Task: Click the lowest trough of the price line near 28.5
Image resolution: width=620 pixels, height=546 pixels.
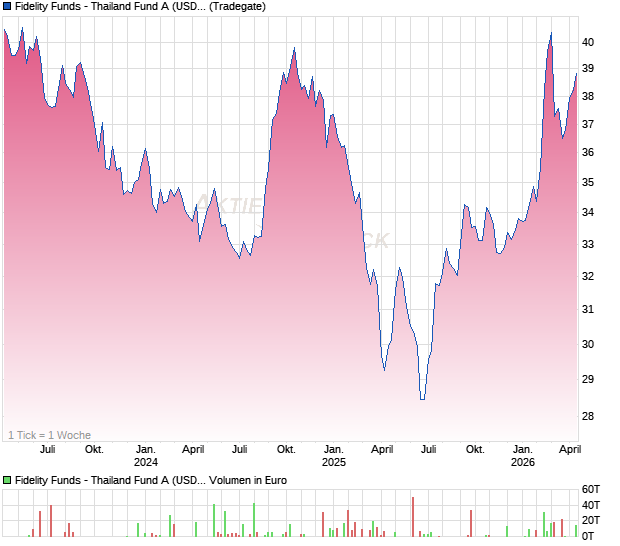Action: pyautogui.click(x=422, y=398)
